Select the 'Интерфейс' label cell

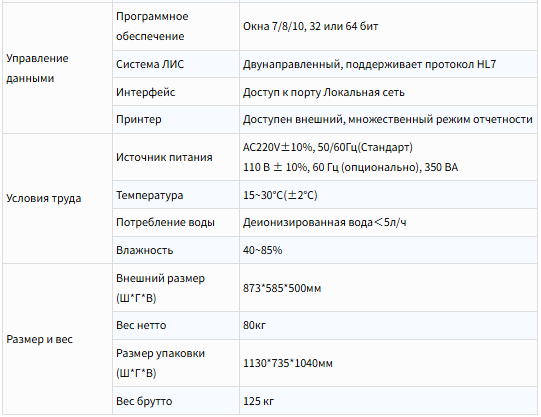pos(176,92)
